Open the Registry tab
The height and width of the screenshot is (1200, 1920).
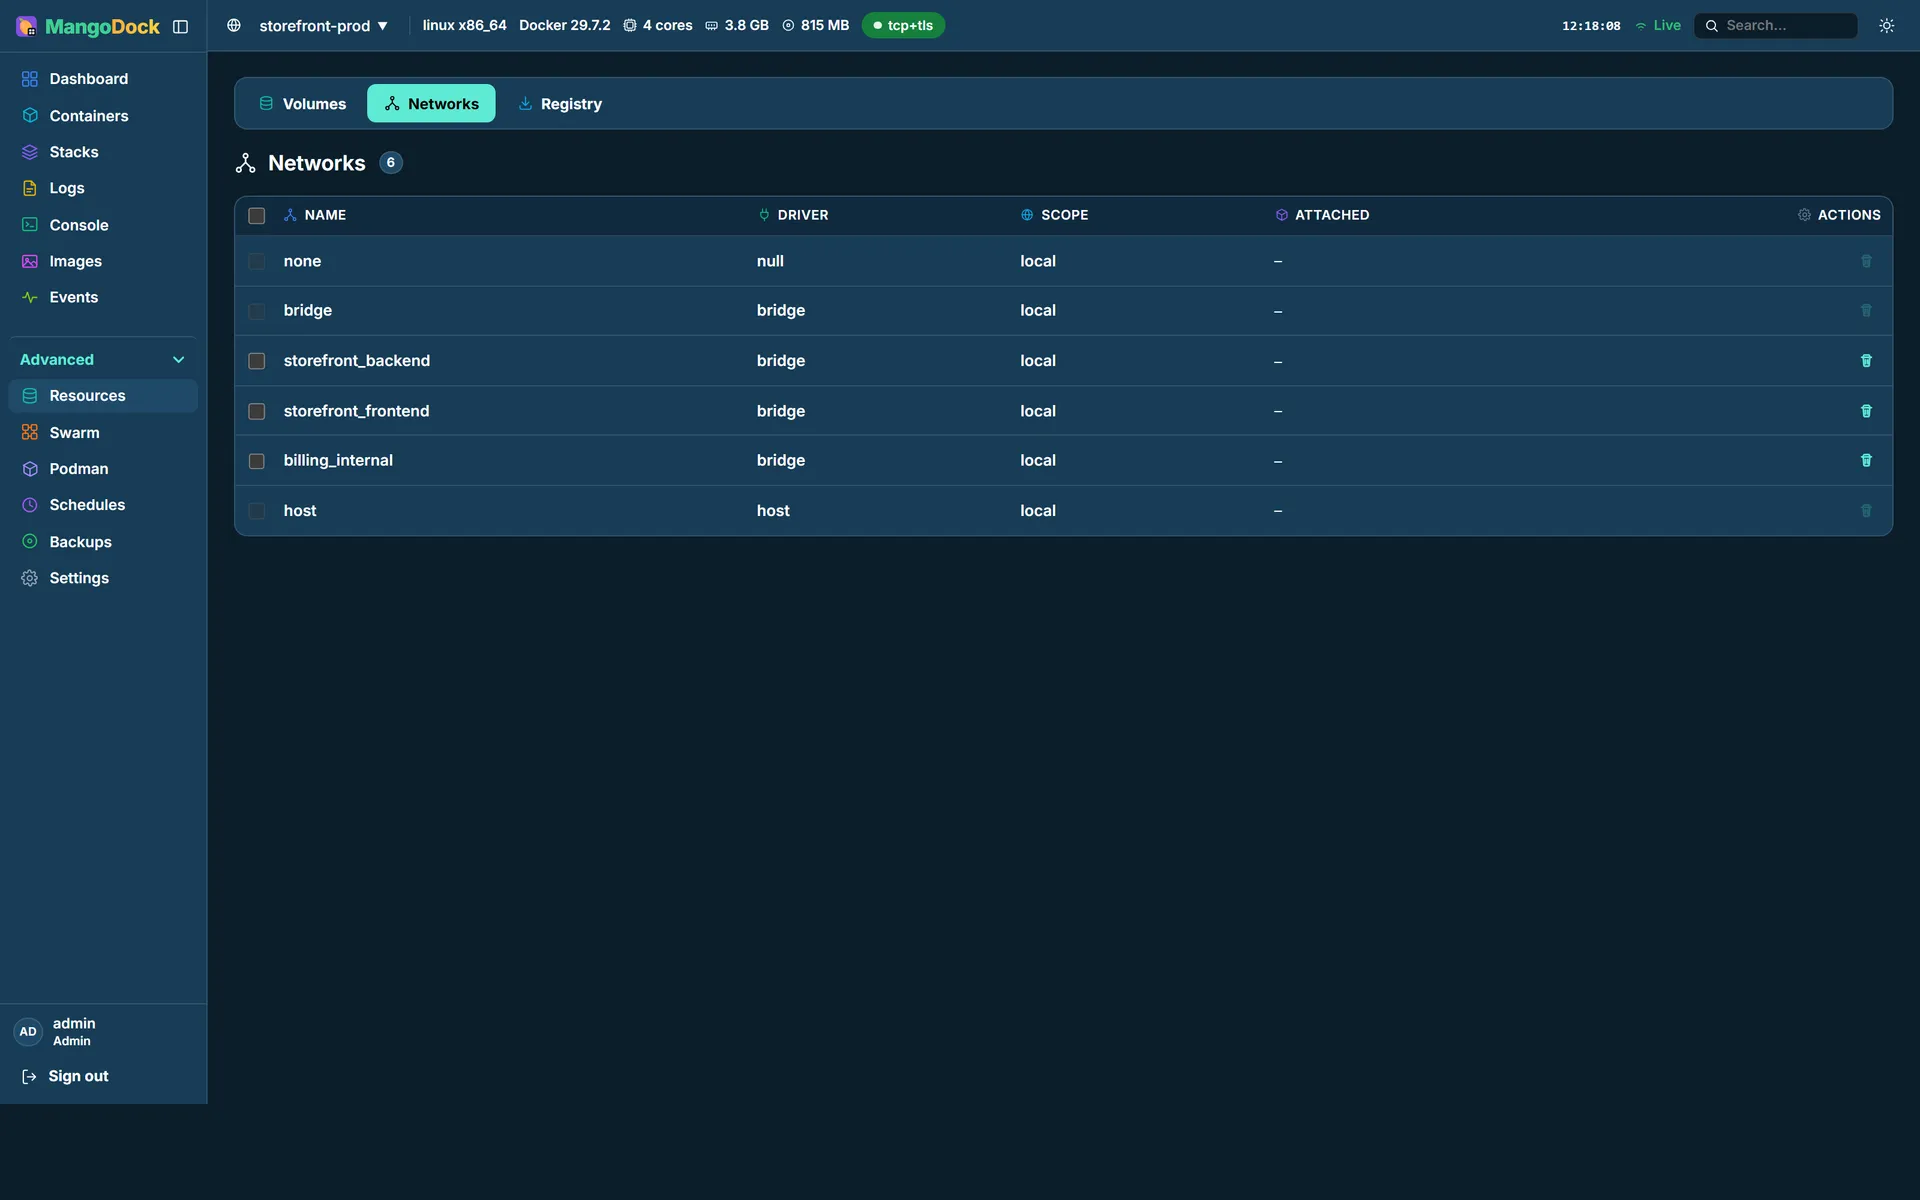click(560, 104)
